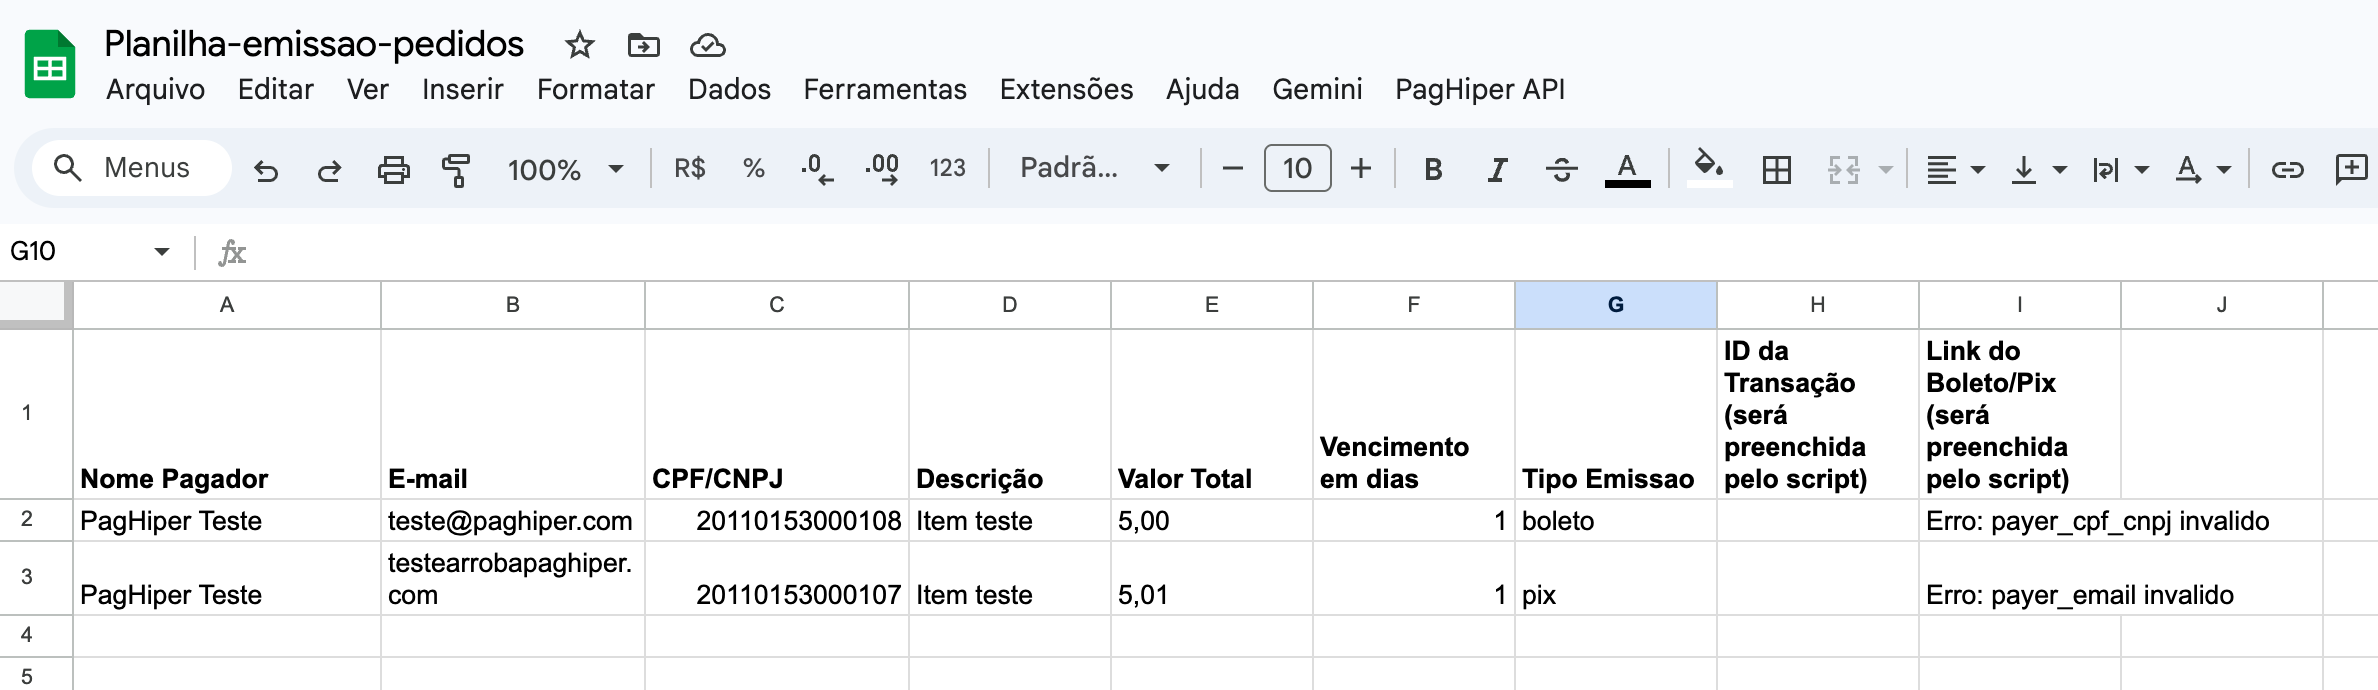The image size is (2378, 690).
Task: Select cell containing teste@paghiper.com
Action: (513, 521)
